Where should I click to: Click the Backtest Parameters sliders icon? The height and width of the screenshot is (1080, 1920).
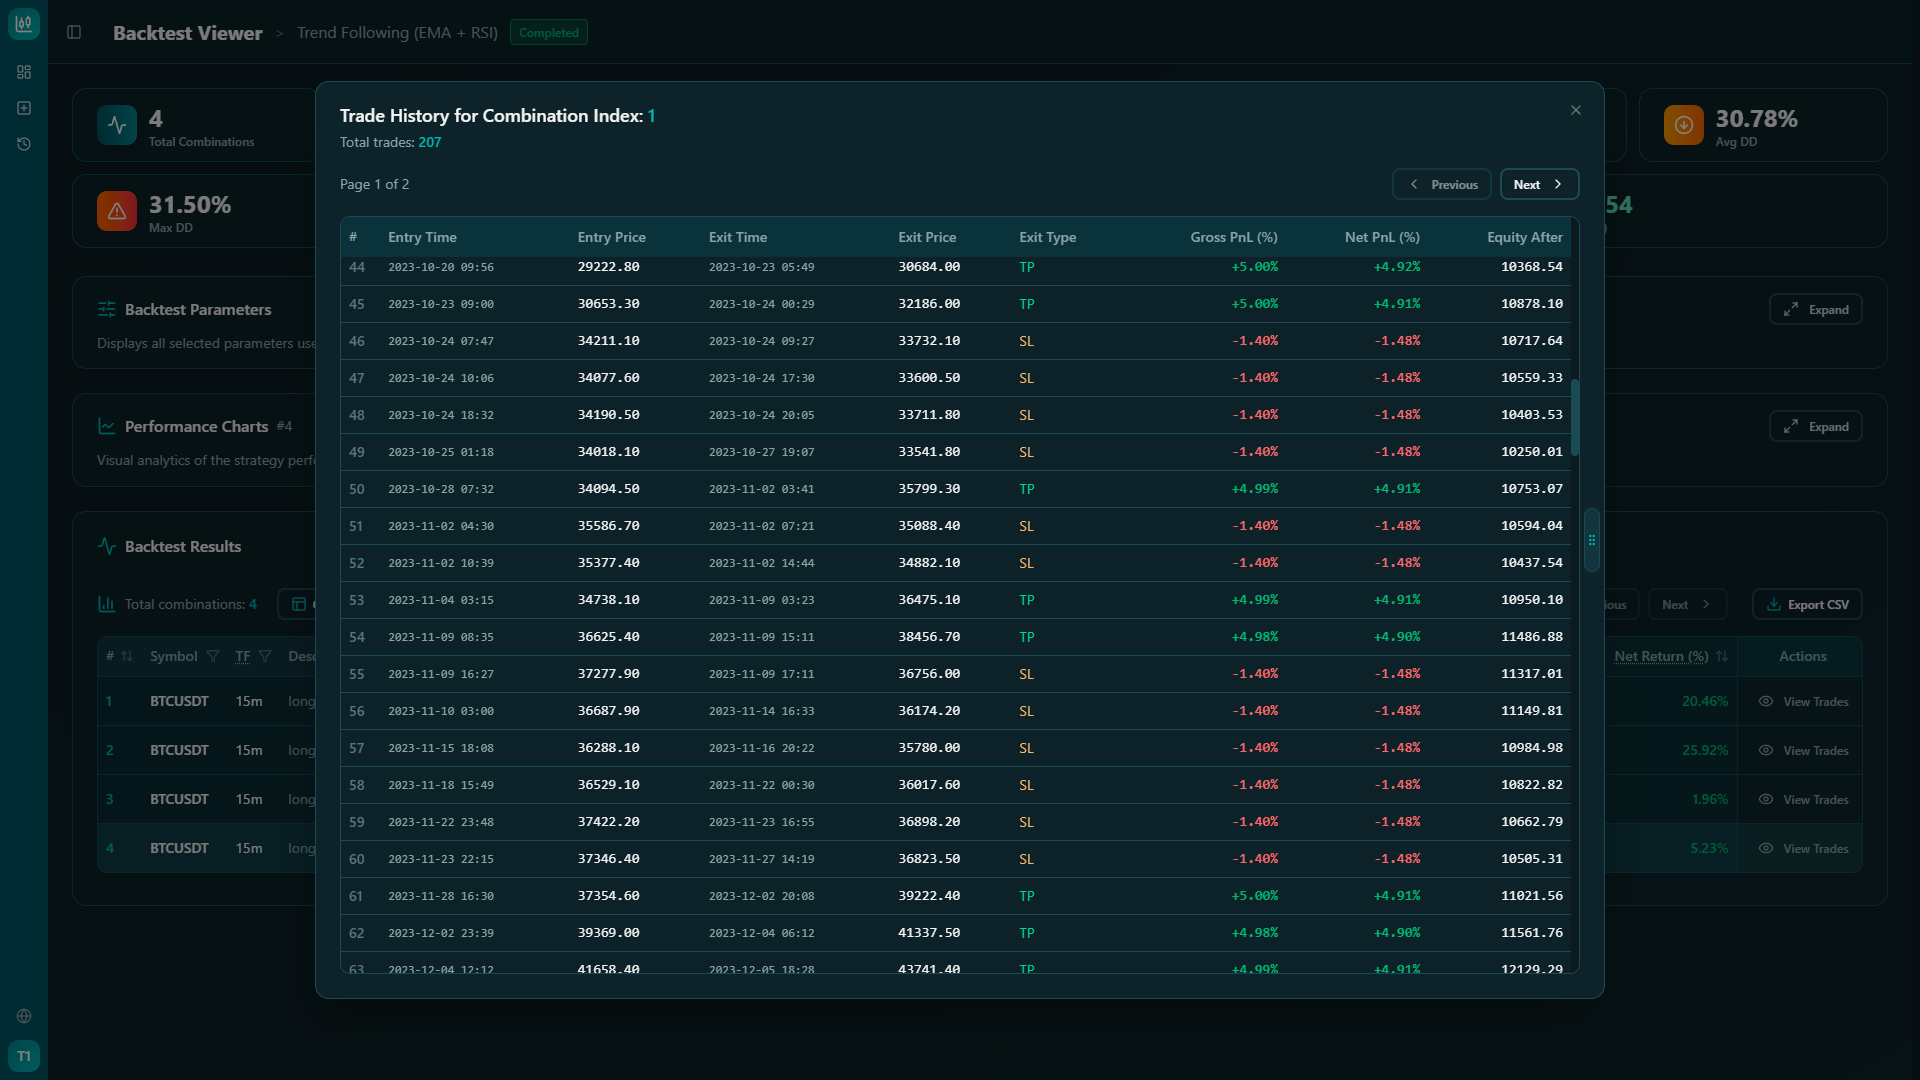tap(107, 309)
